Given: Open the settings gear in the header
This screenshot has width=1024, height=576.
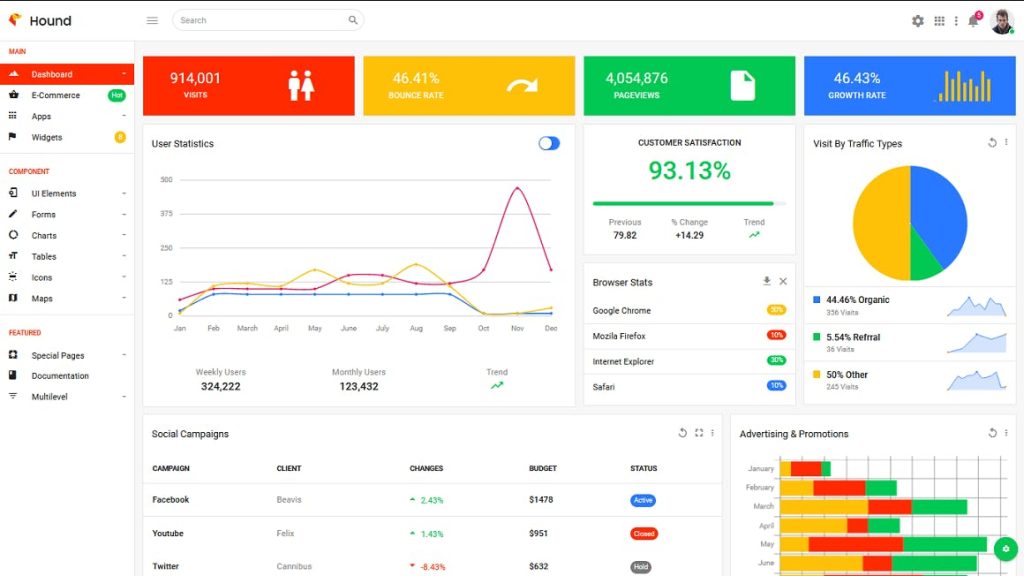Looking at the screenshot, I should click(x=918, y=20).
